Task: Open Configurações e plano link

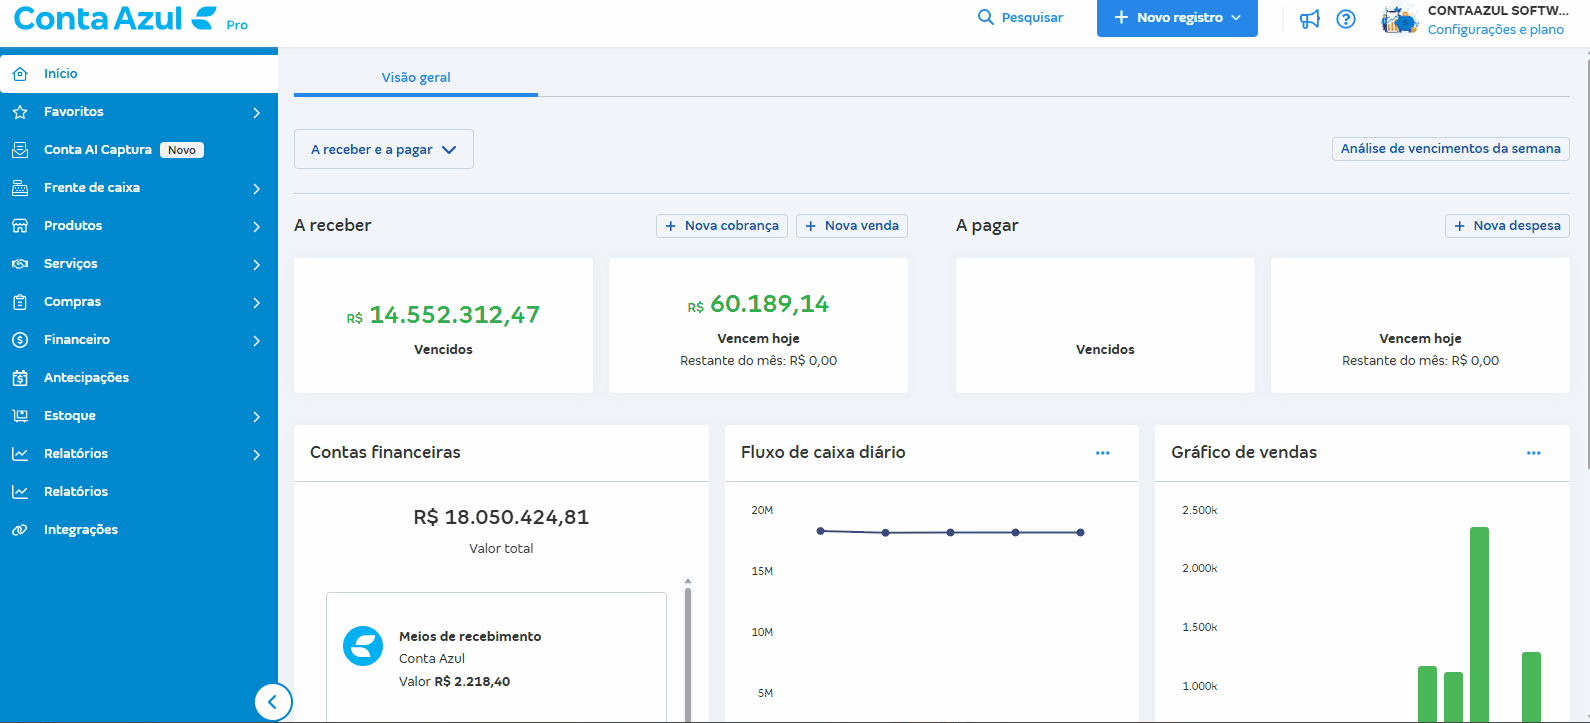Action: [1495, 30]
